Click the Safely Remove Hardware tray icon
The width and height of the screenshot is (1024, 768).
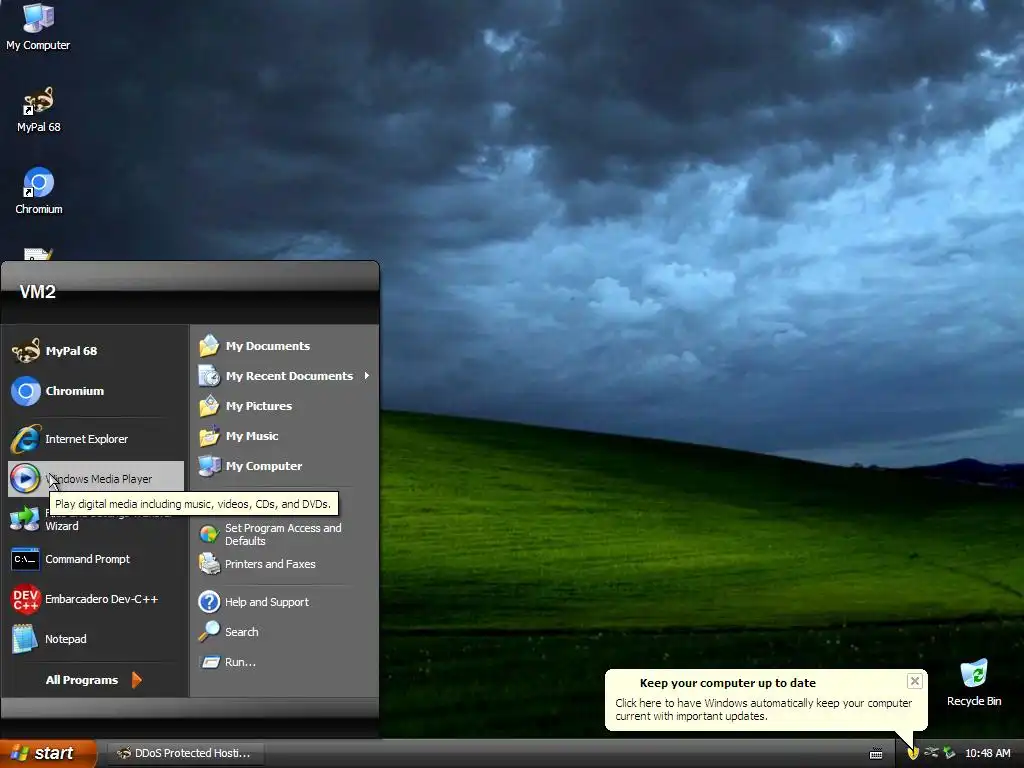click(x=949, y=753)
